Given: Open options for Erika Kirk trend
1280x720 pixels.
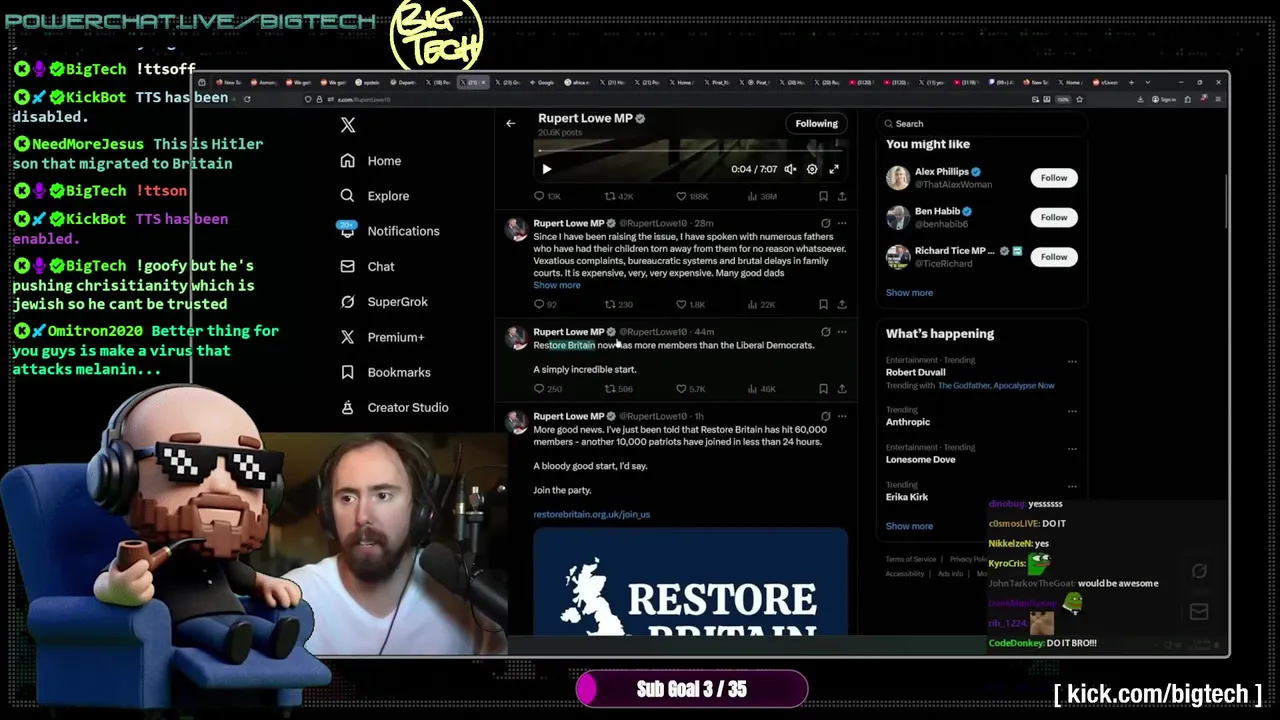Looking at the screenshot, I should 1072,486.
